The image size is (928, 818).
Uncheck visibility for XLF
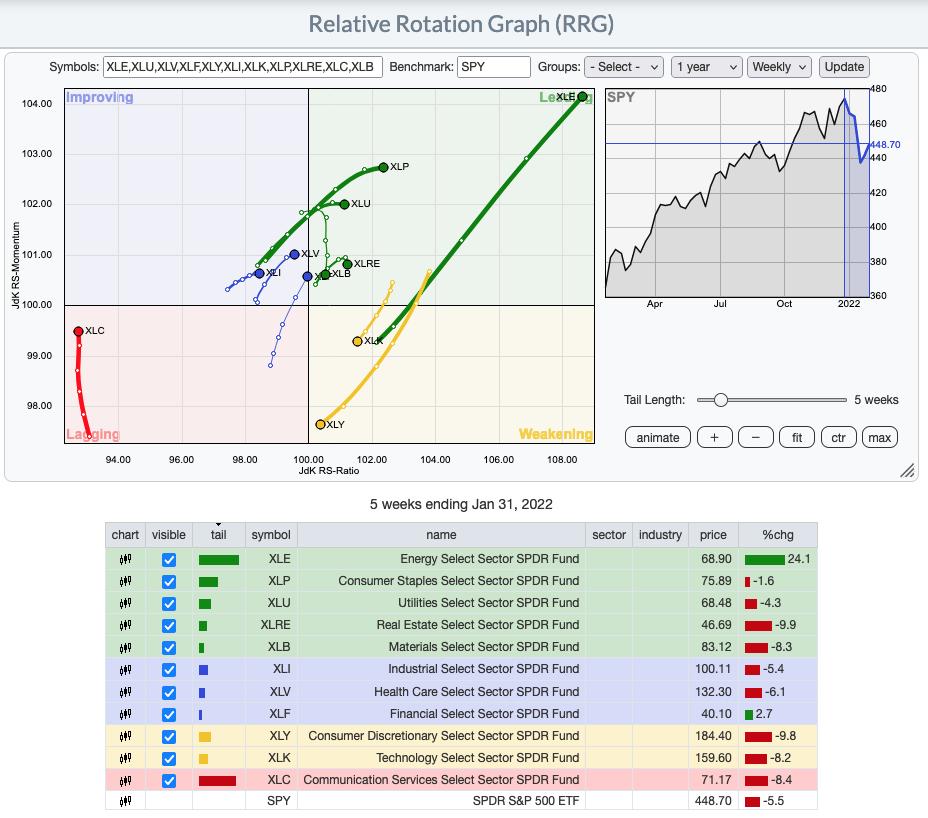point(169,714)
